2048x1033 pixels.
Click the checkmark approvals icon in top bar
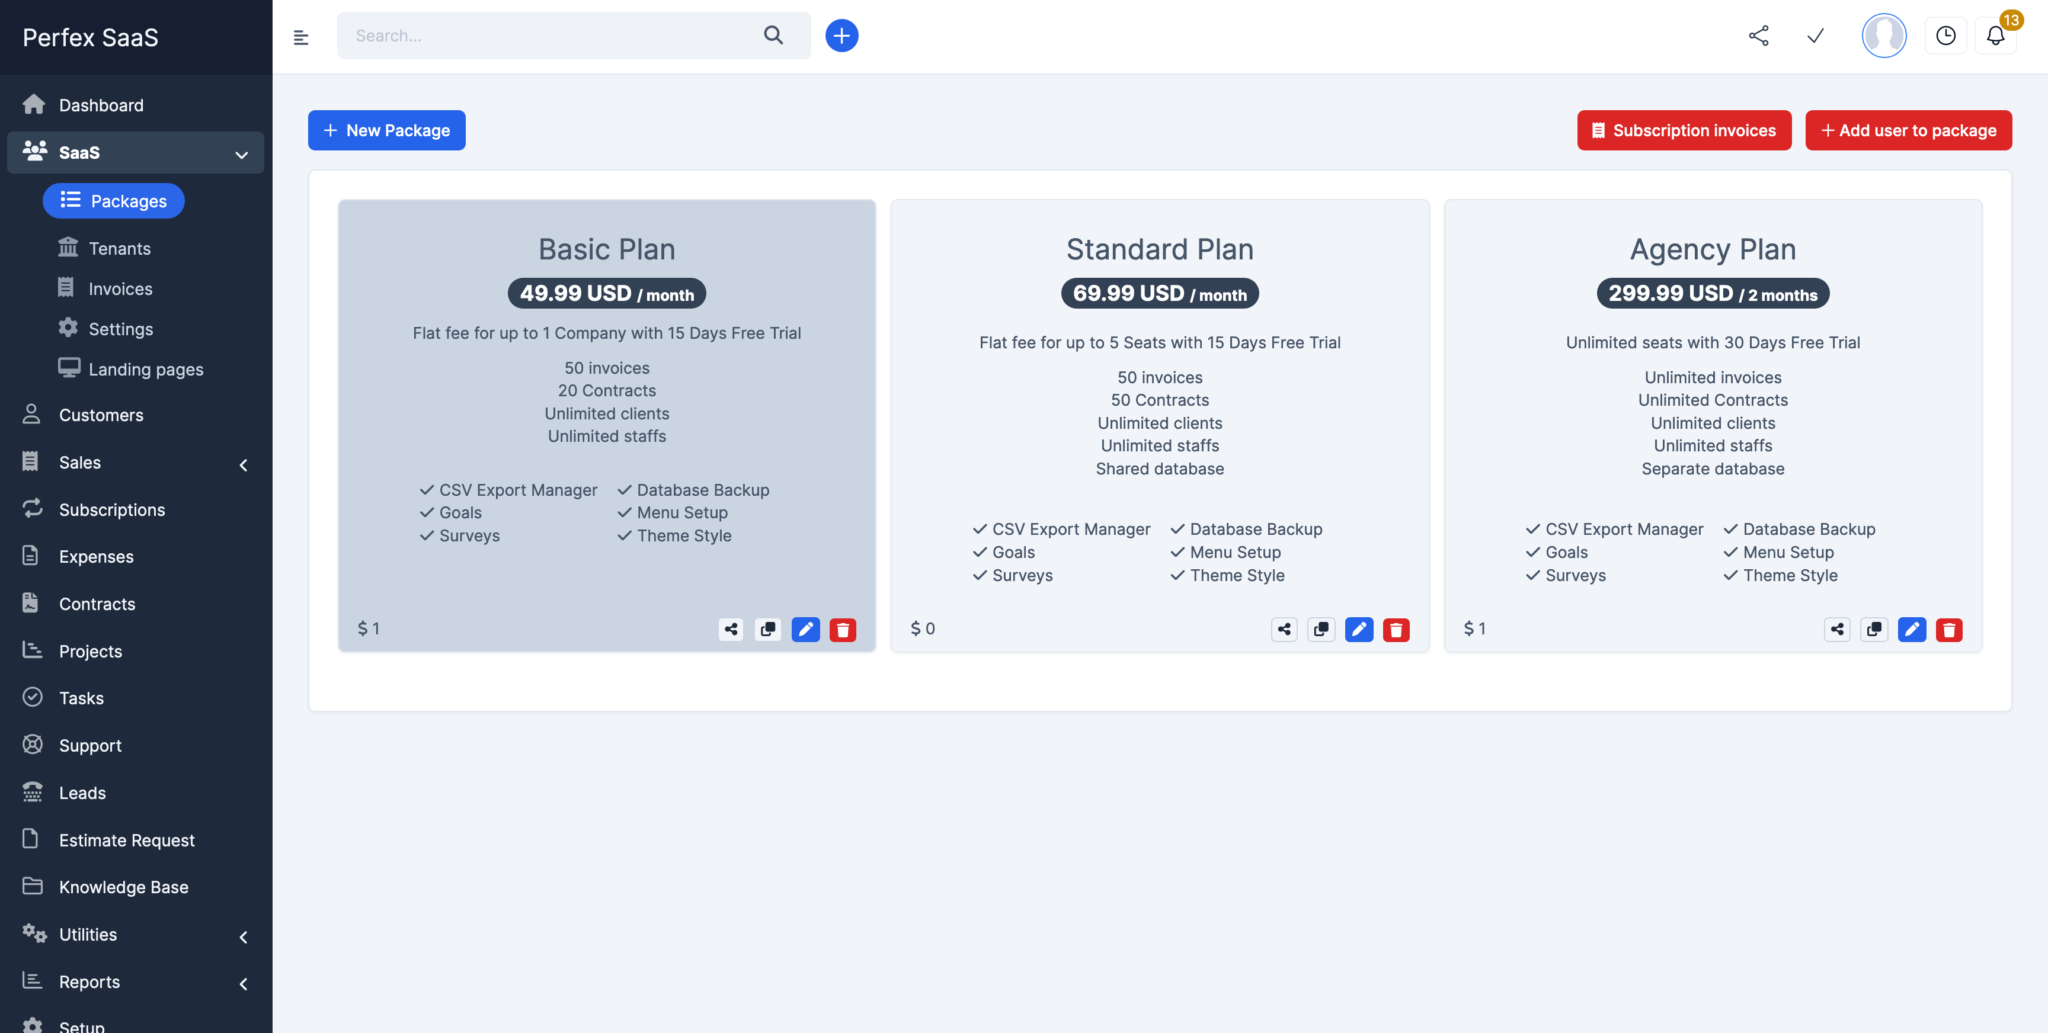tap(1816, 35)
